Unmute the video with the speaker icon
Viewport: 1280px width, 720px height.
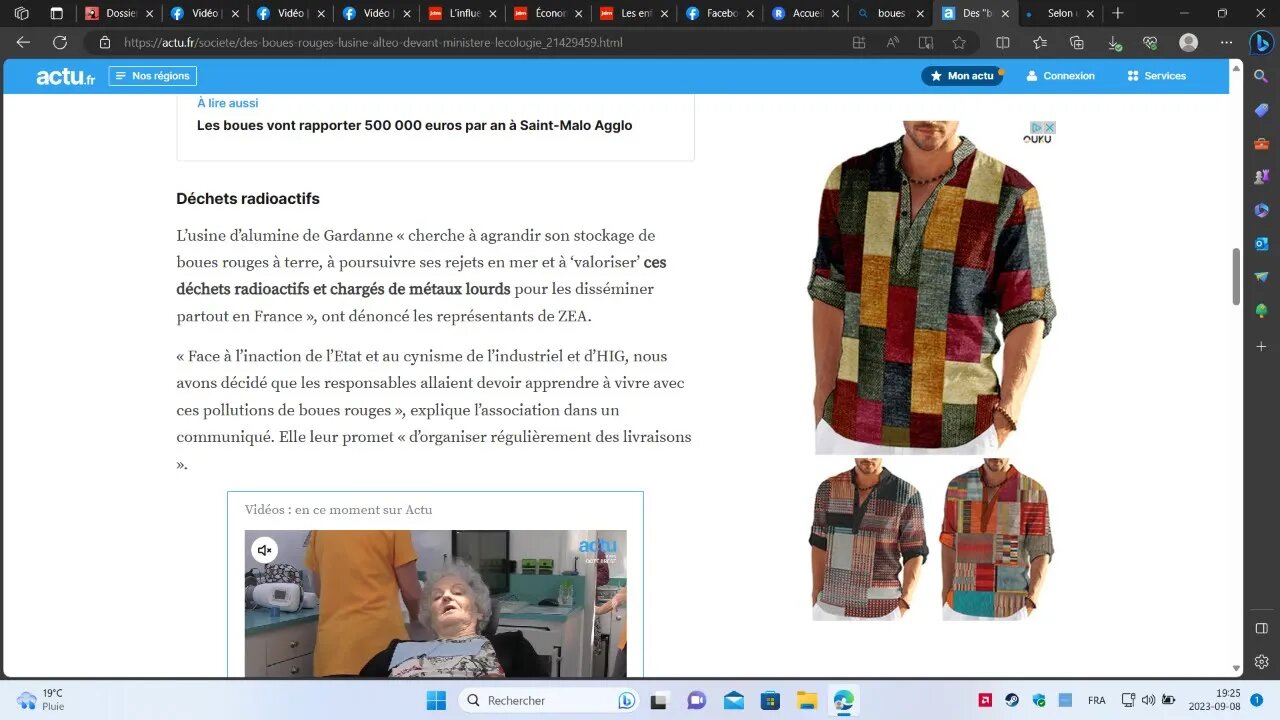pyautogui.click(x=264, y=550)
